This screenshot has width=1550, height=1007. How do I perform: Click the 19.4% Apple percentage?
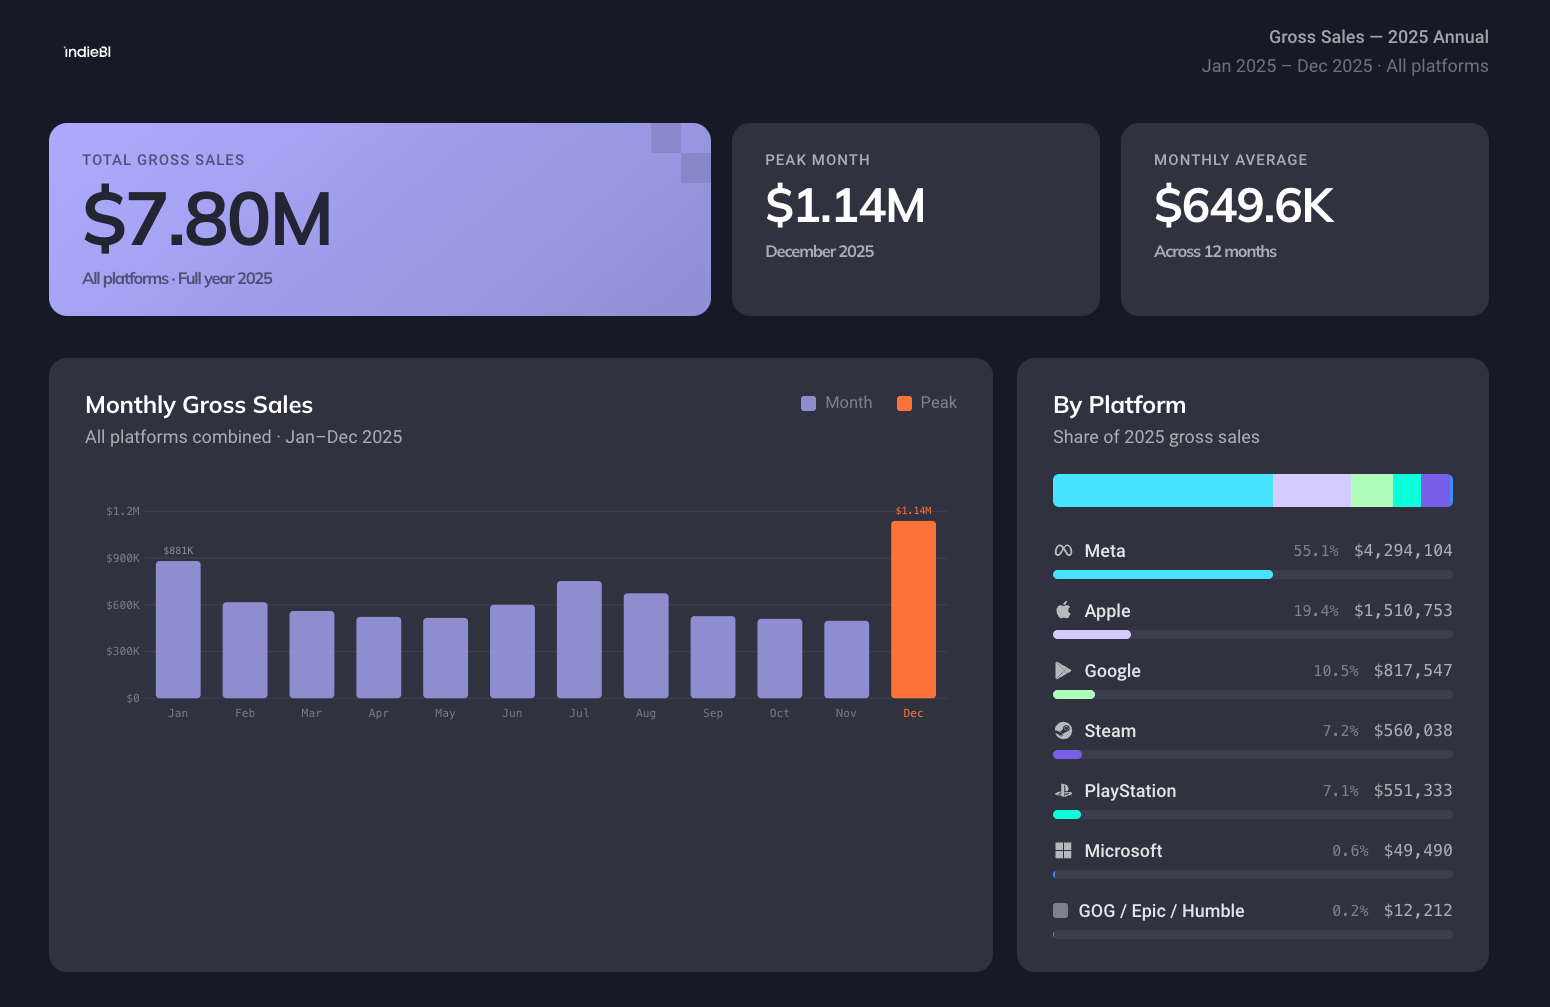[1316, 611]
